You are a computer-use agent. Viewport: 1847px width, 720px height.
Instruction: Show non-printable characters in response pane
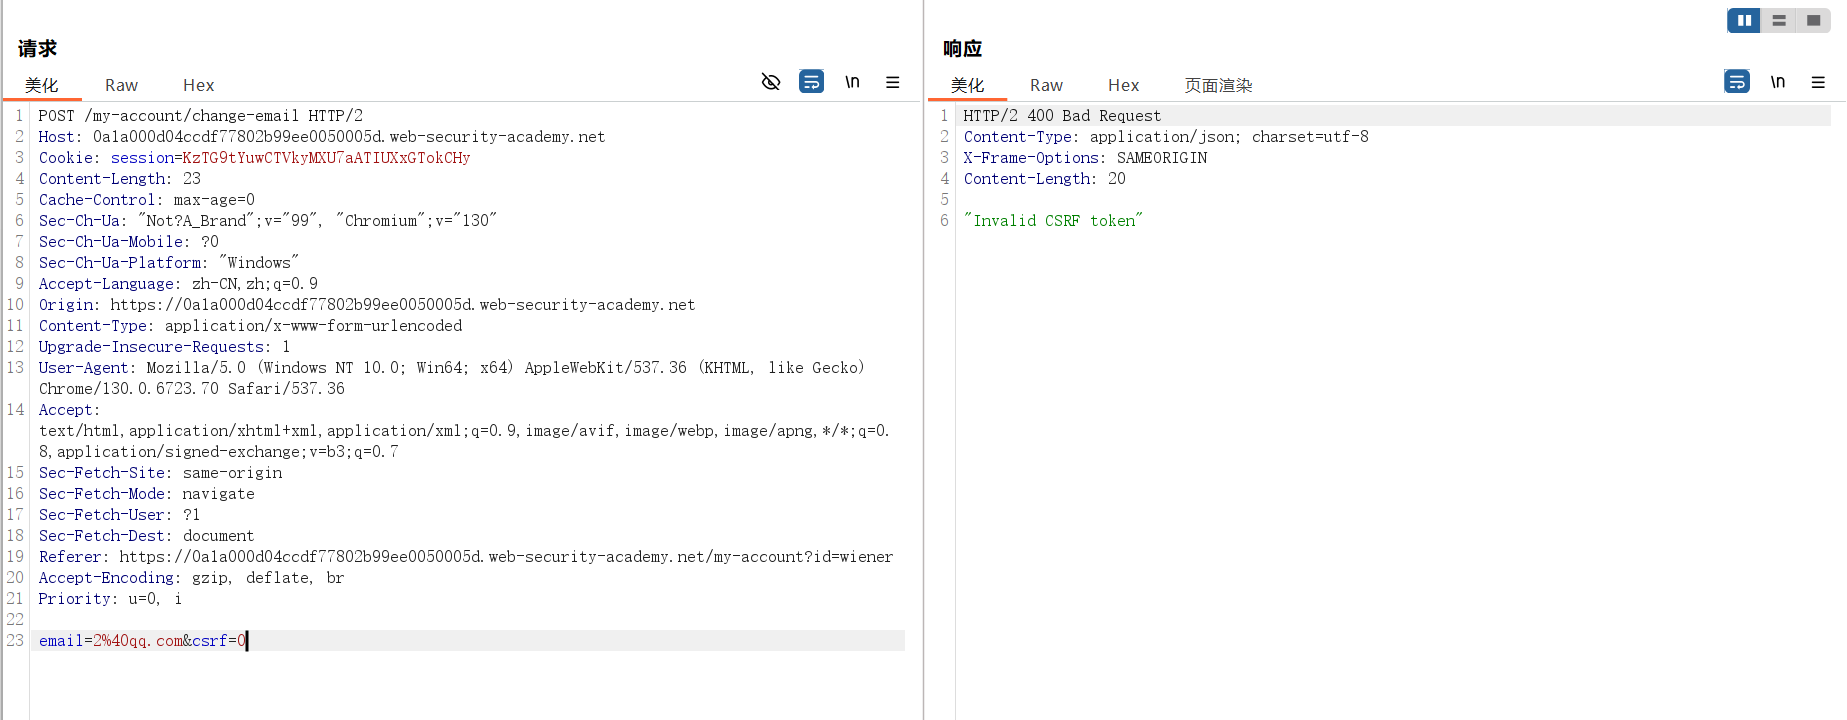coord(1777,82)
